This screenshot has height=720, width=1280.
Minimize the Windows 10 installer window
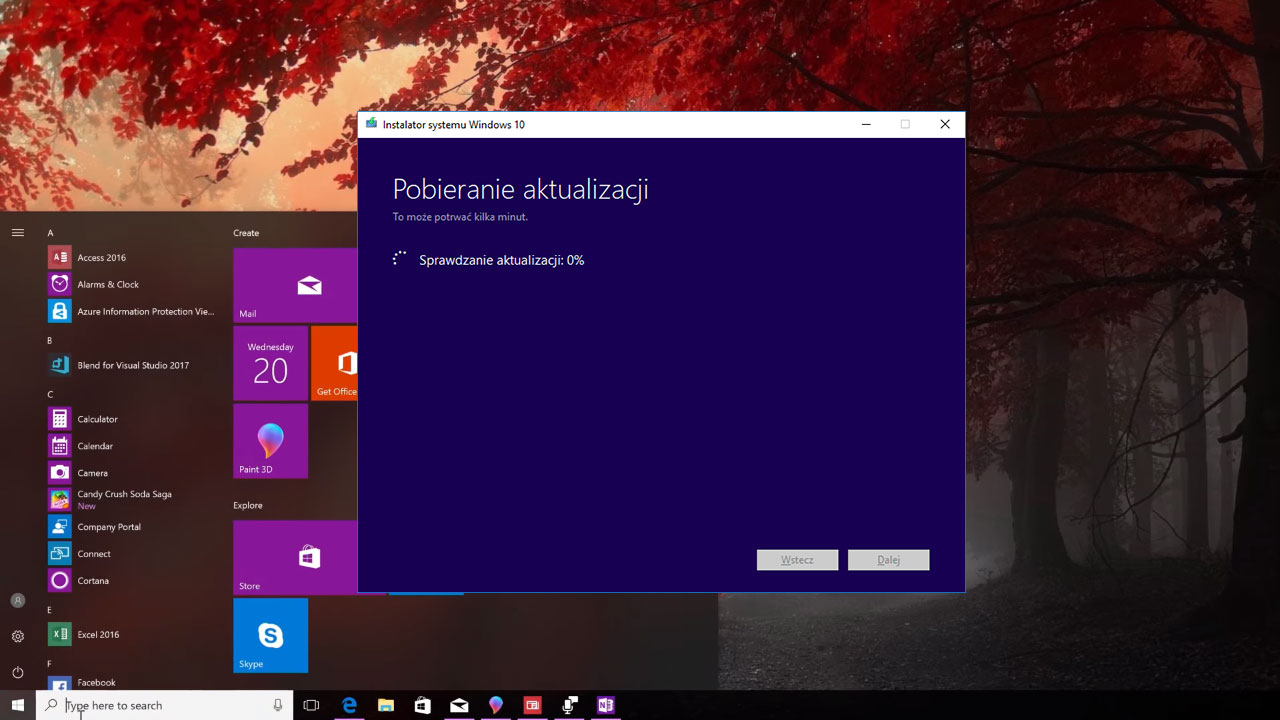tap(866, 124)
